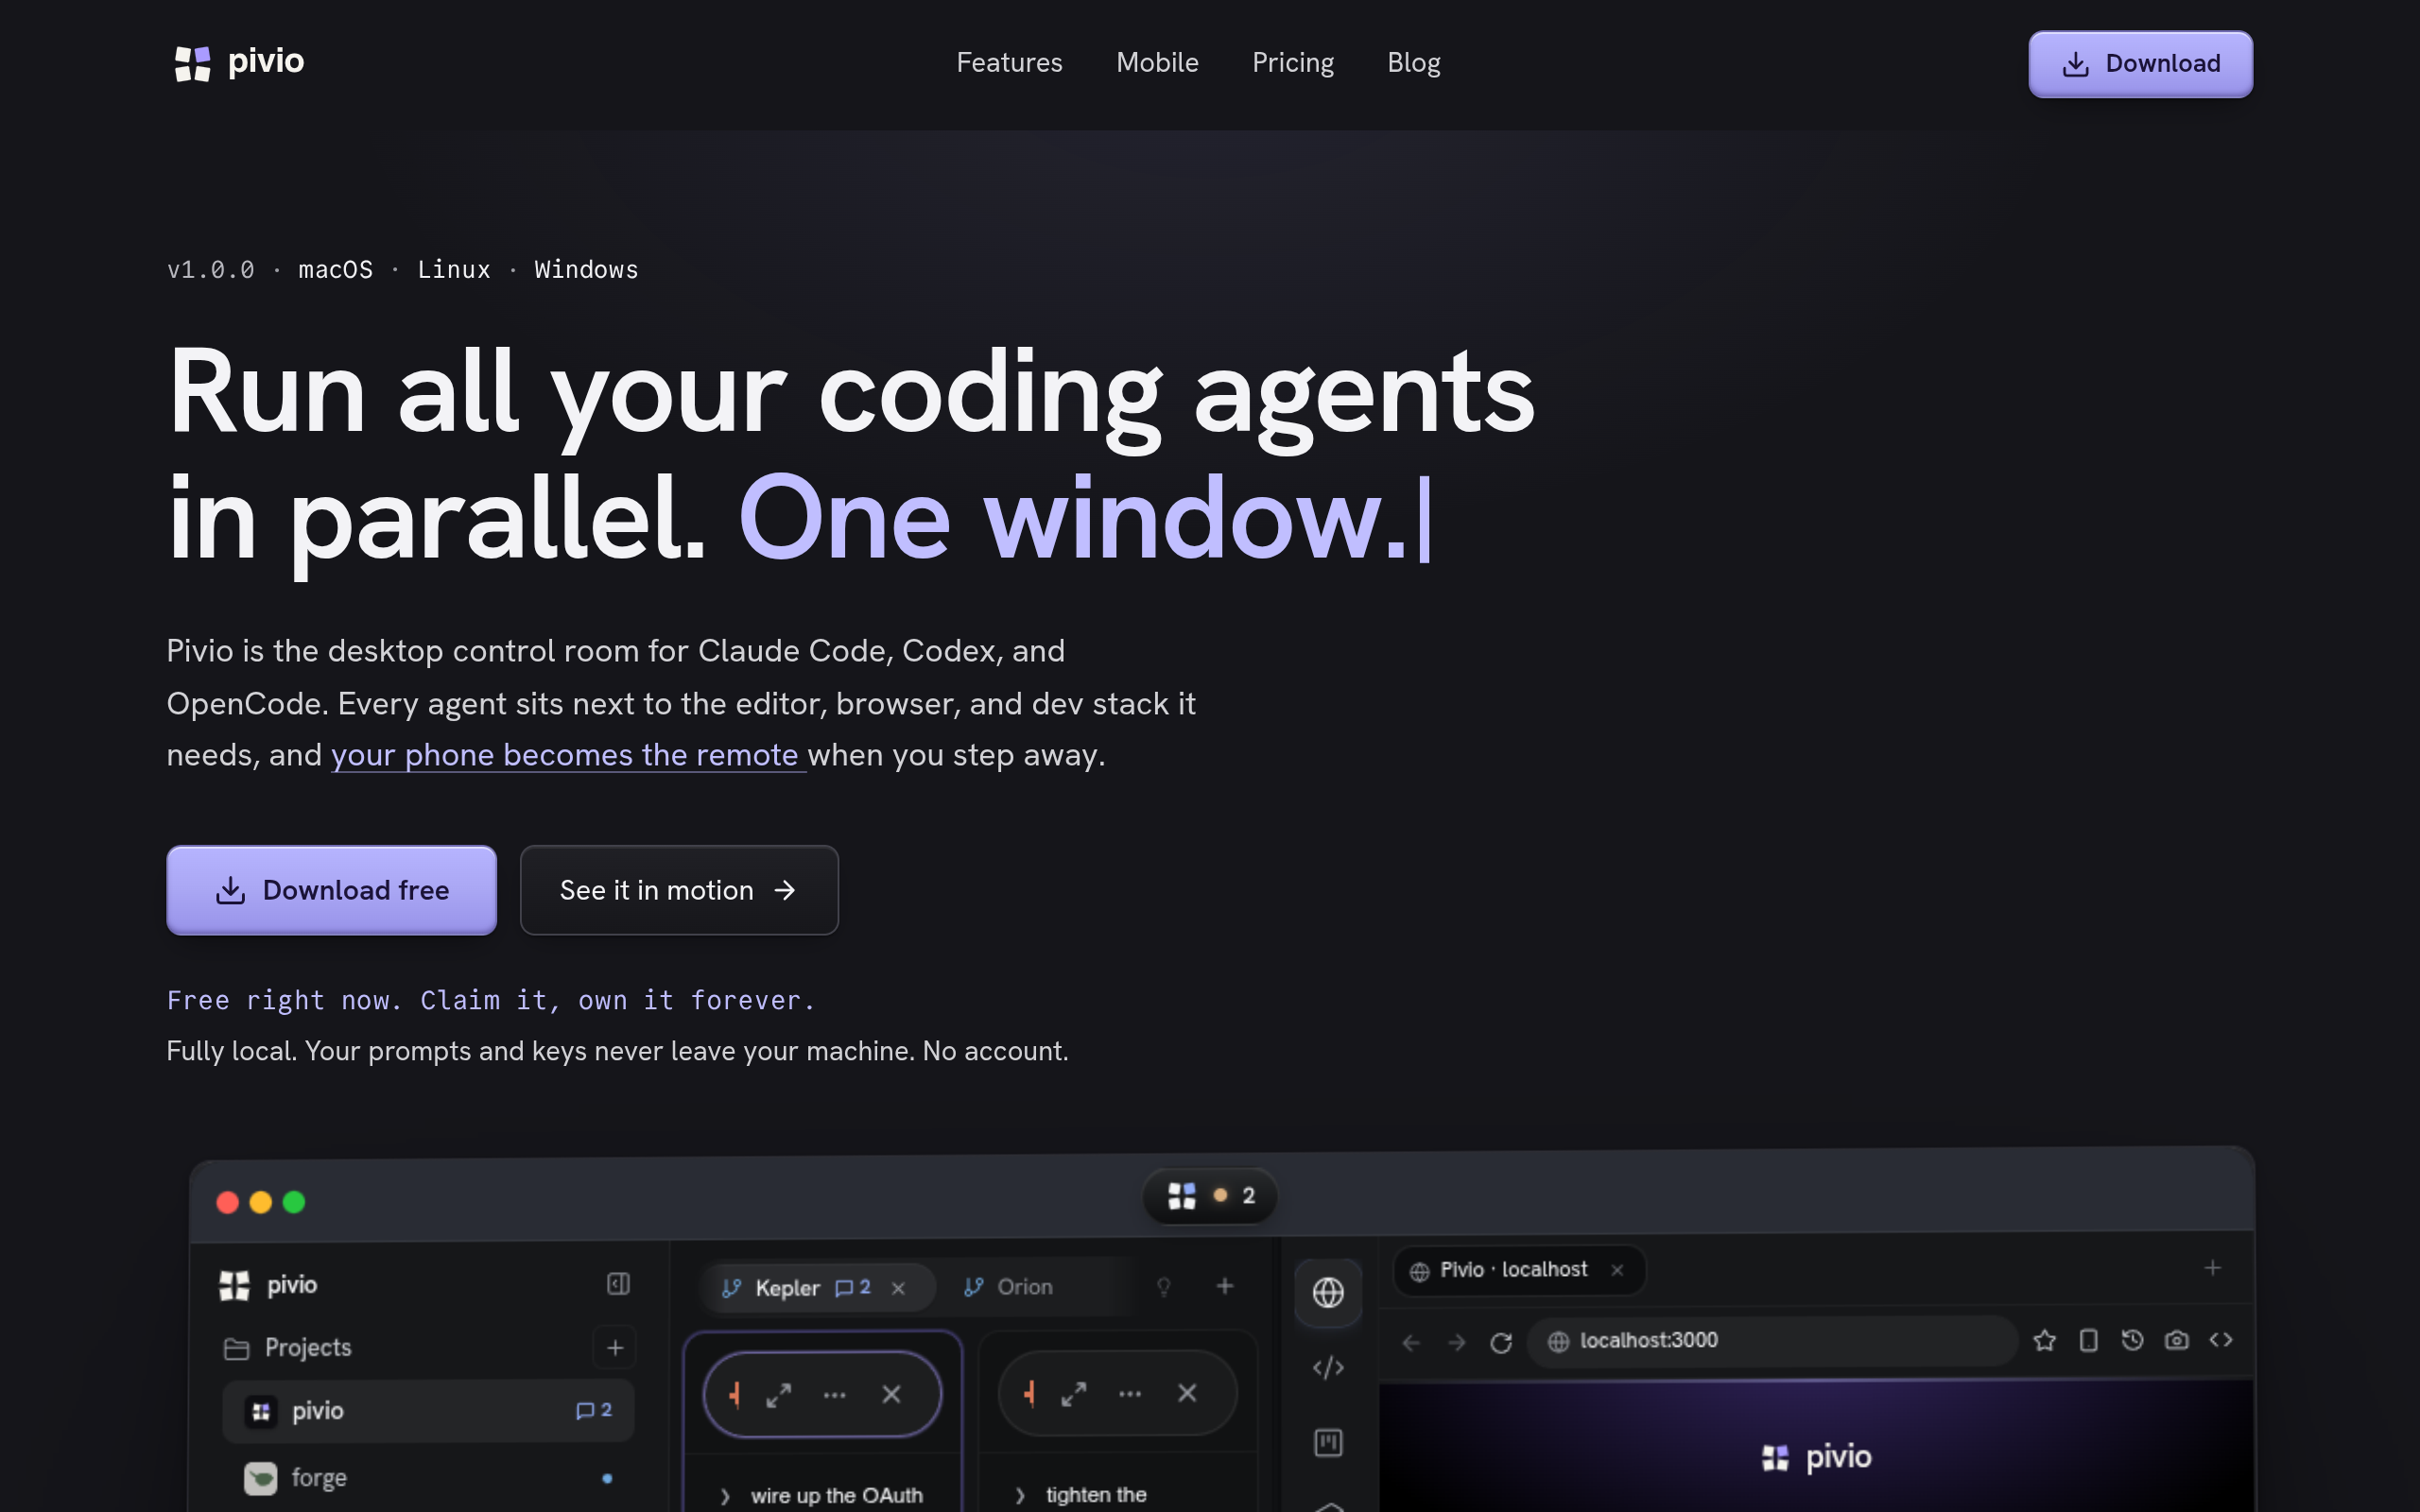This screenshot has width=2420, height=1512.
Task: Open more options for 'tighten the' pane
Action: [x=1130, y=1393]
